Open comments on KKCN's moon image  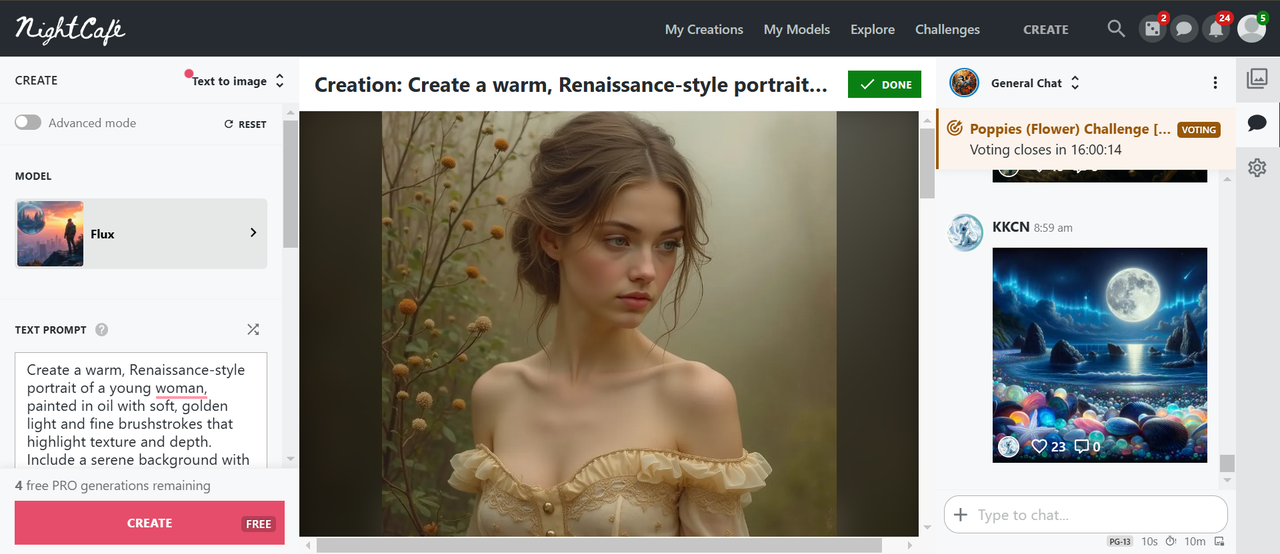point(1081,447)
